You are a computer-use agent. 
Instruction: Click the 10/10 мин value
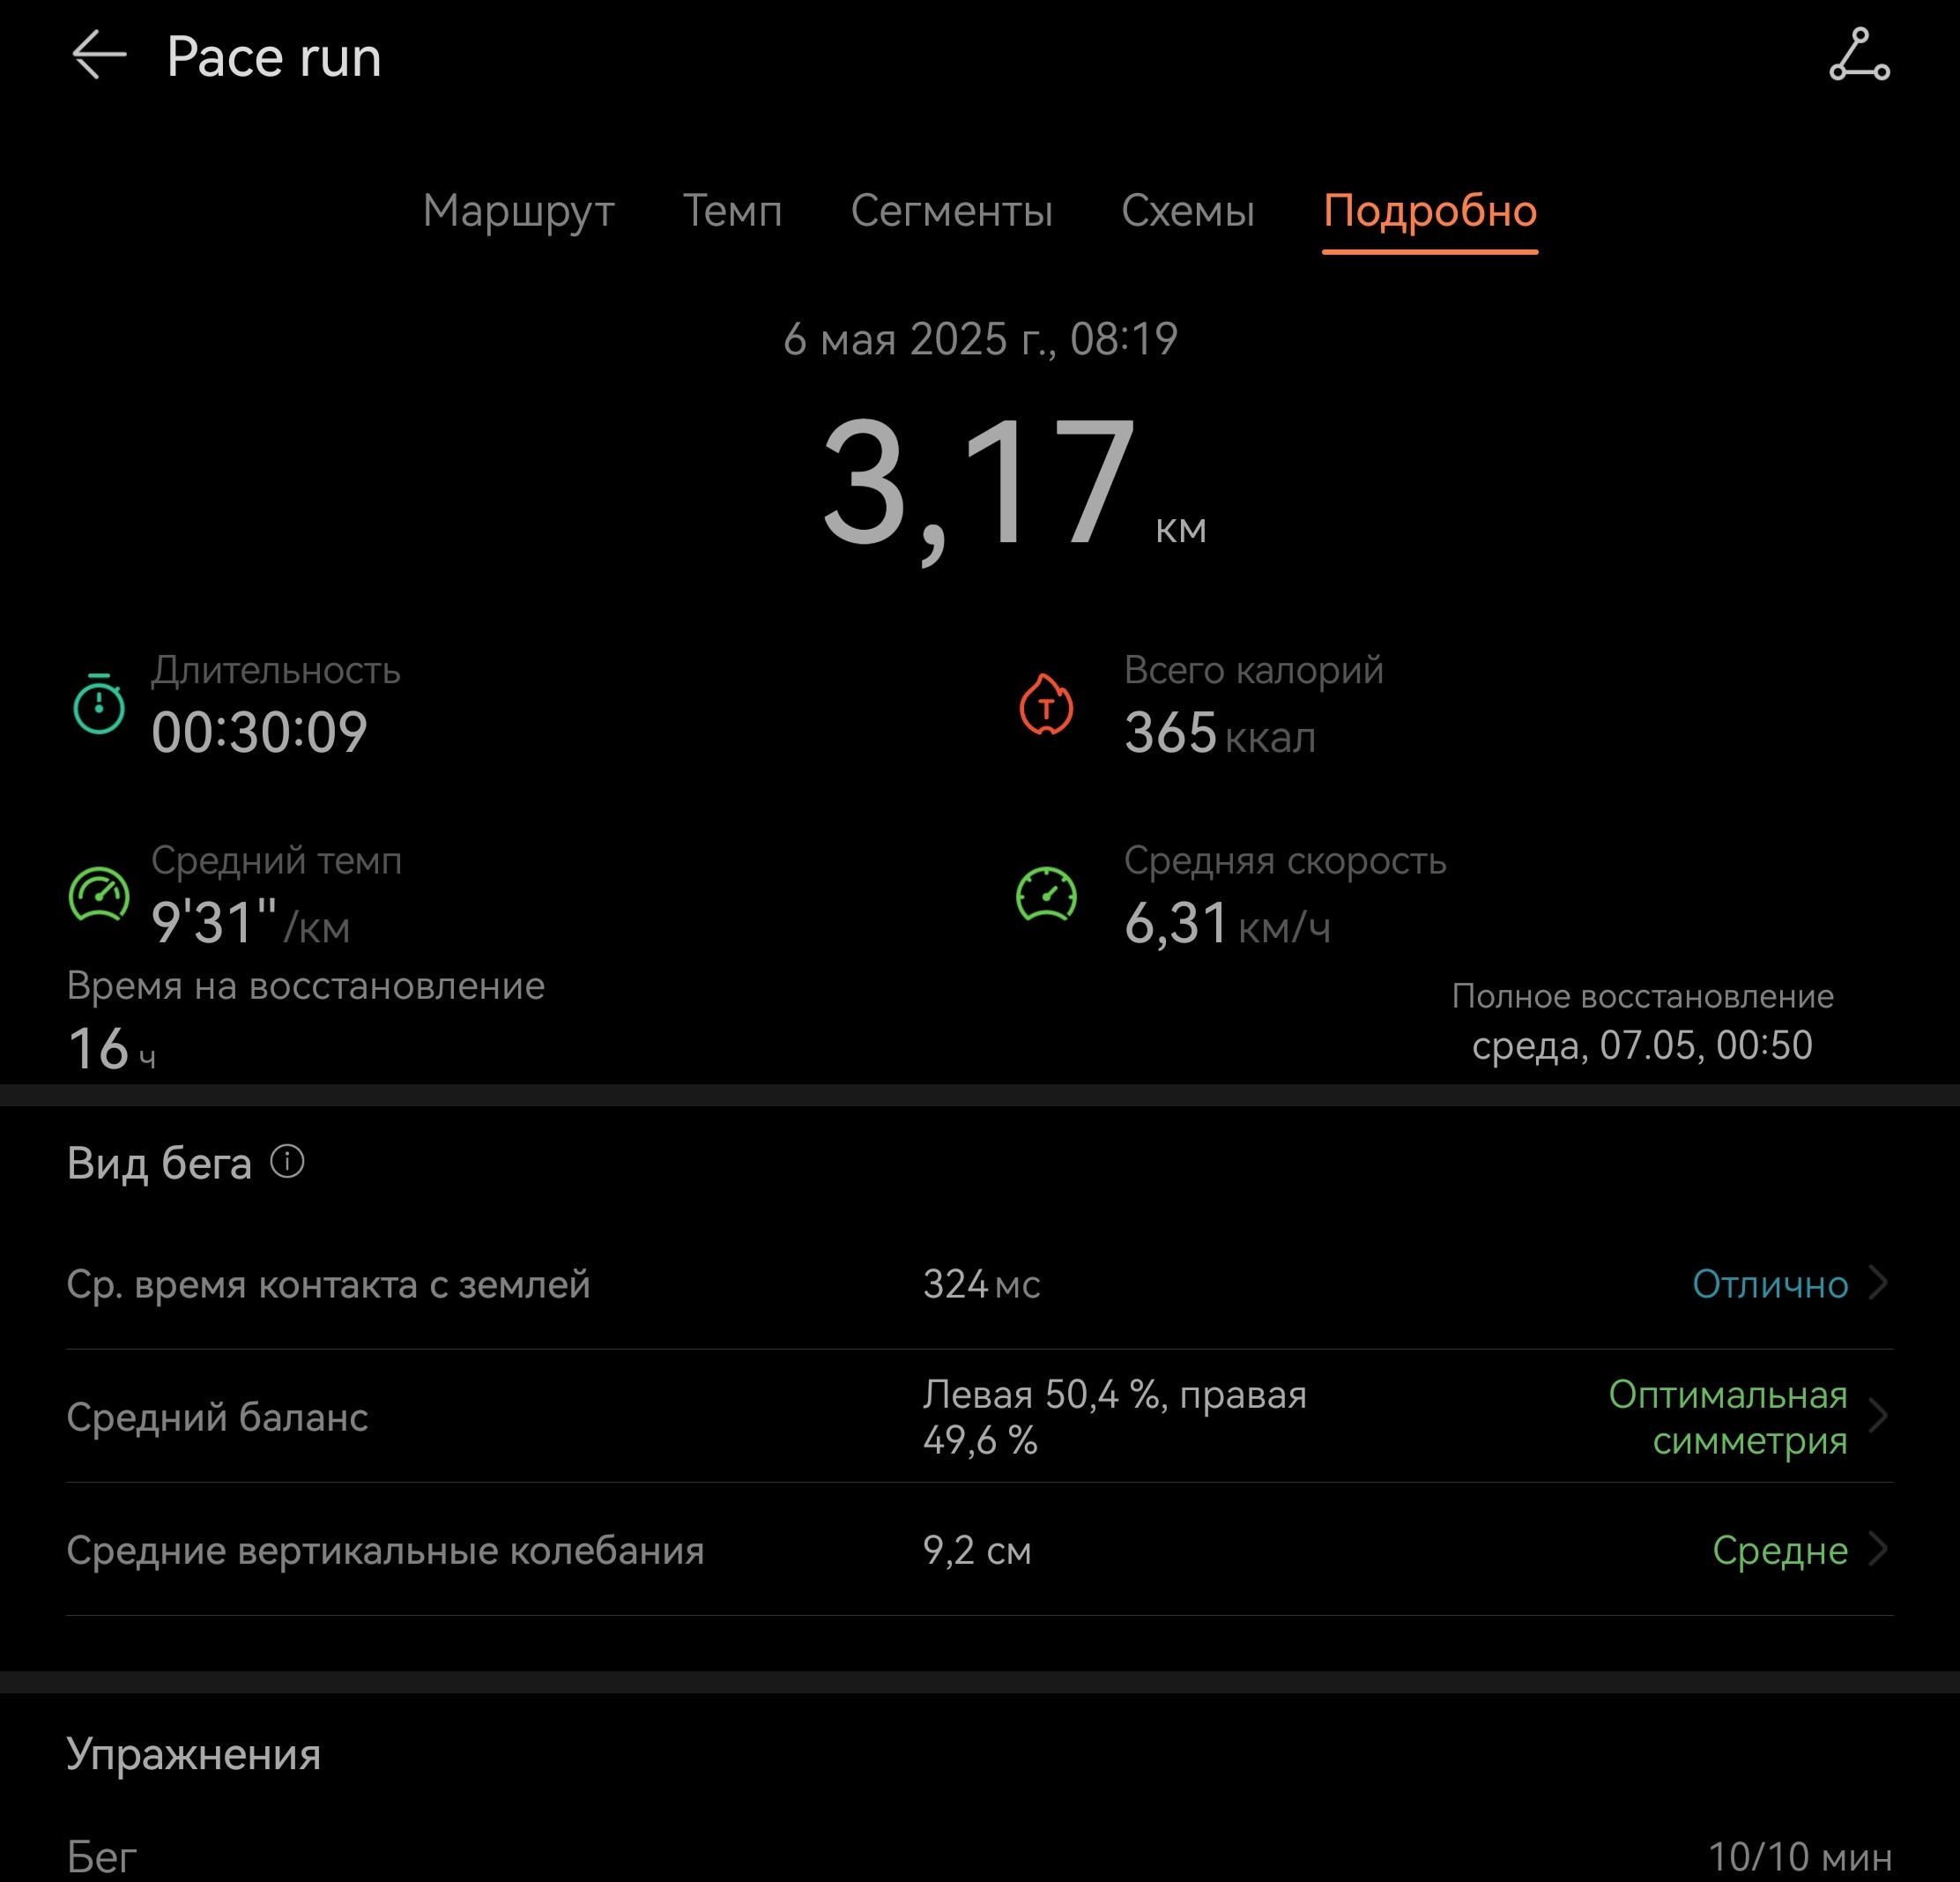click(x=1799, y=1857)
